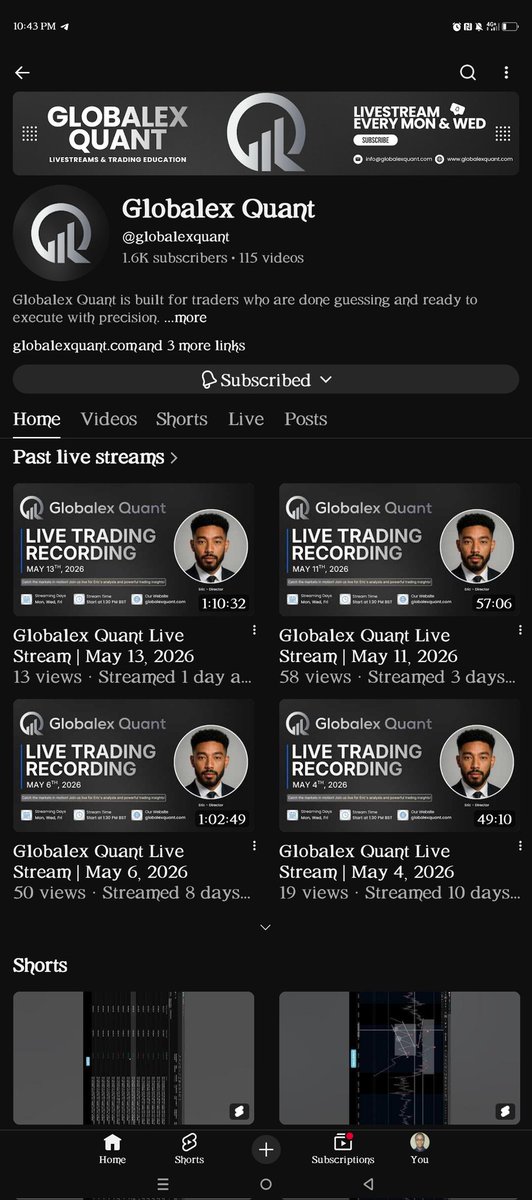Open options for May 4 stream
The width and height of the screenshot is (532, 1200).
coord(519,847)
